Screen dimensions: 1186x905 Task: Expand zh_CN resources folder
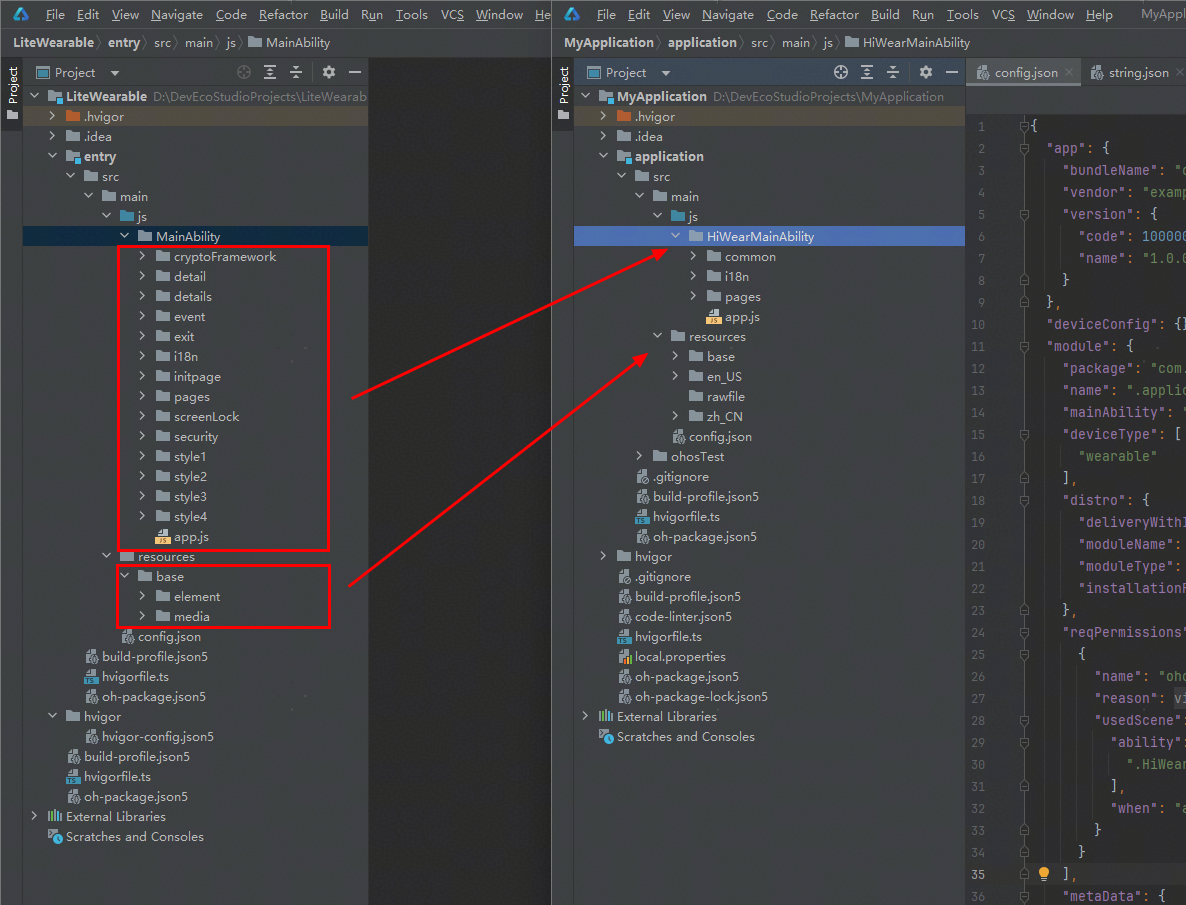tap(675, 416)
